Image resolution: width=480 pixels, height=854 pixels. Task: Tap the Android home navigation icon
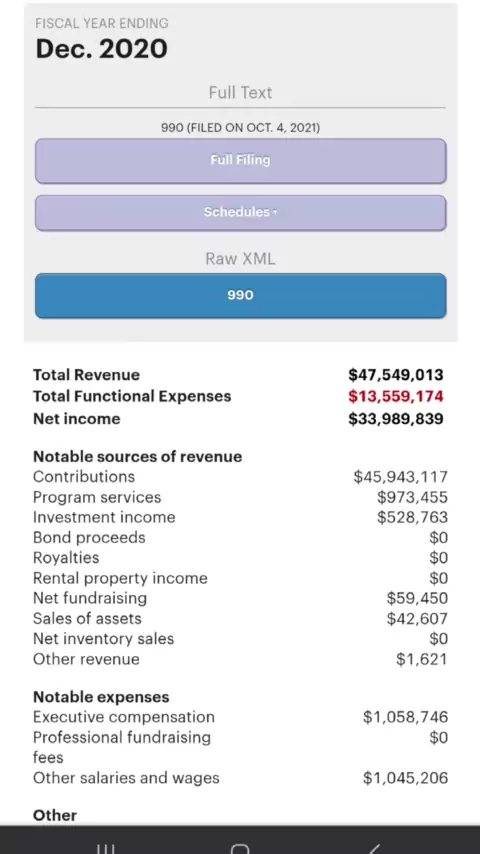(x=240, y=849)
